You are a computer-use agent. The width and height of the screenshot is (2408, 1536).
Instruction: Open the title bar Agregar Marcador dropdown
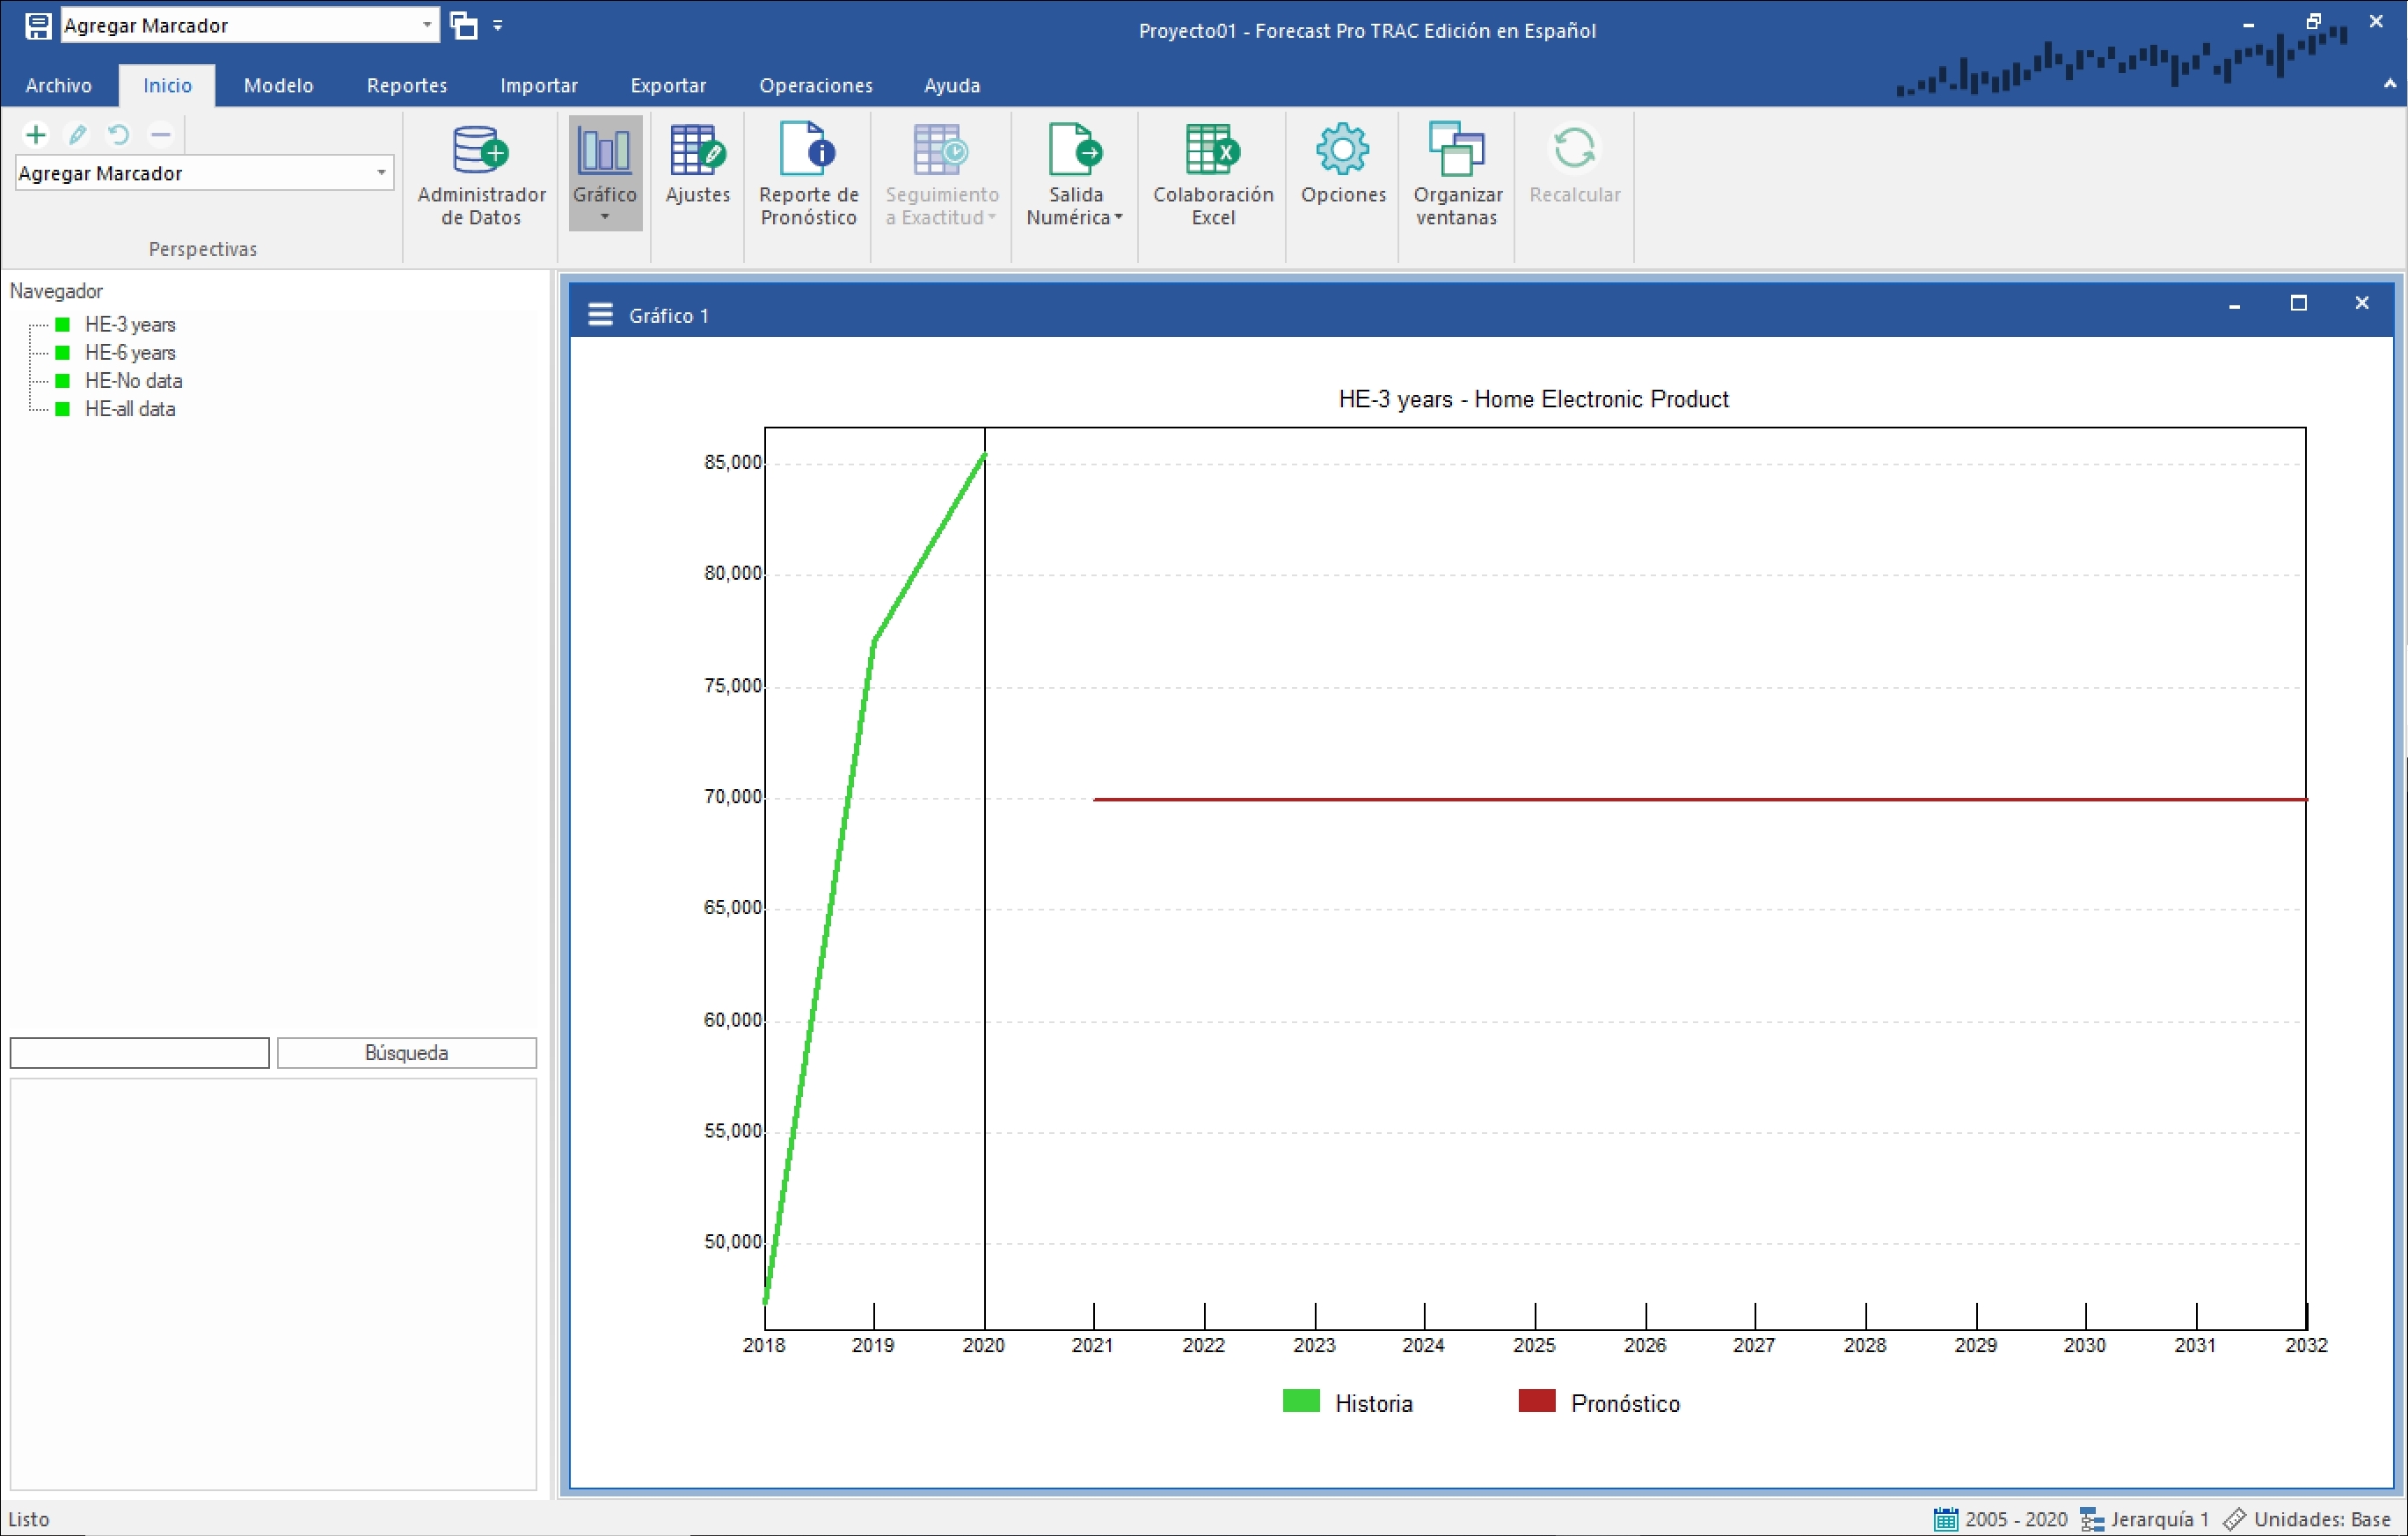tap(427, 25)
